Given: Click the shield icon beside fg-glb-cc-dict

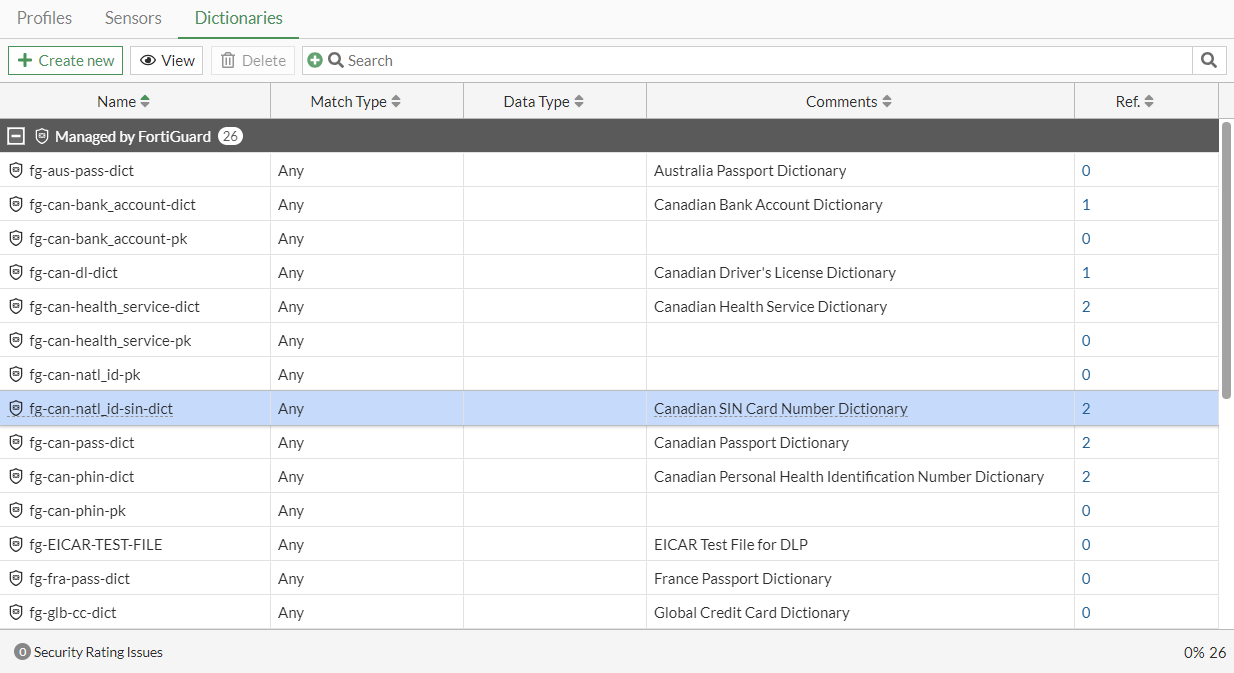Looking at the screenshot, I should point(15,612).
